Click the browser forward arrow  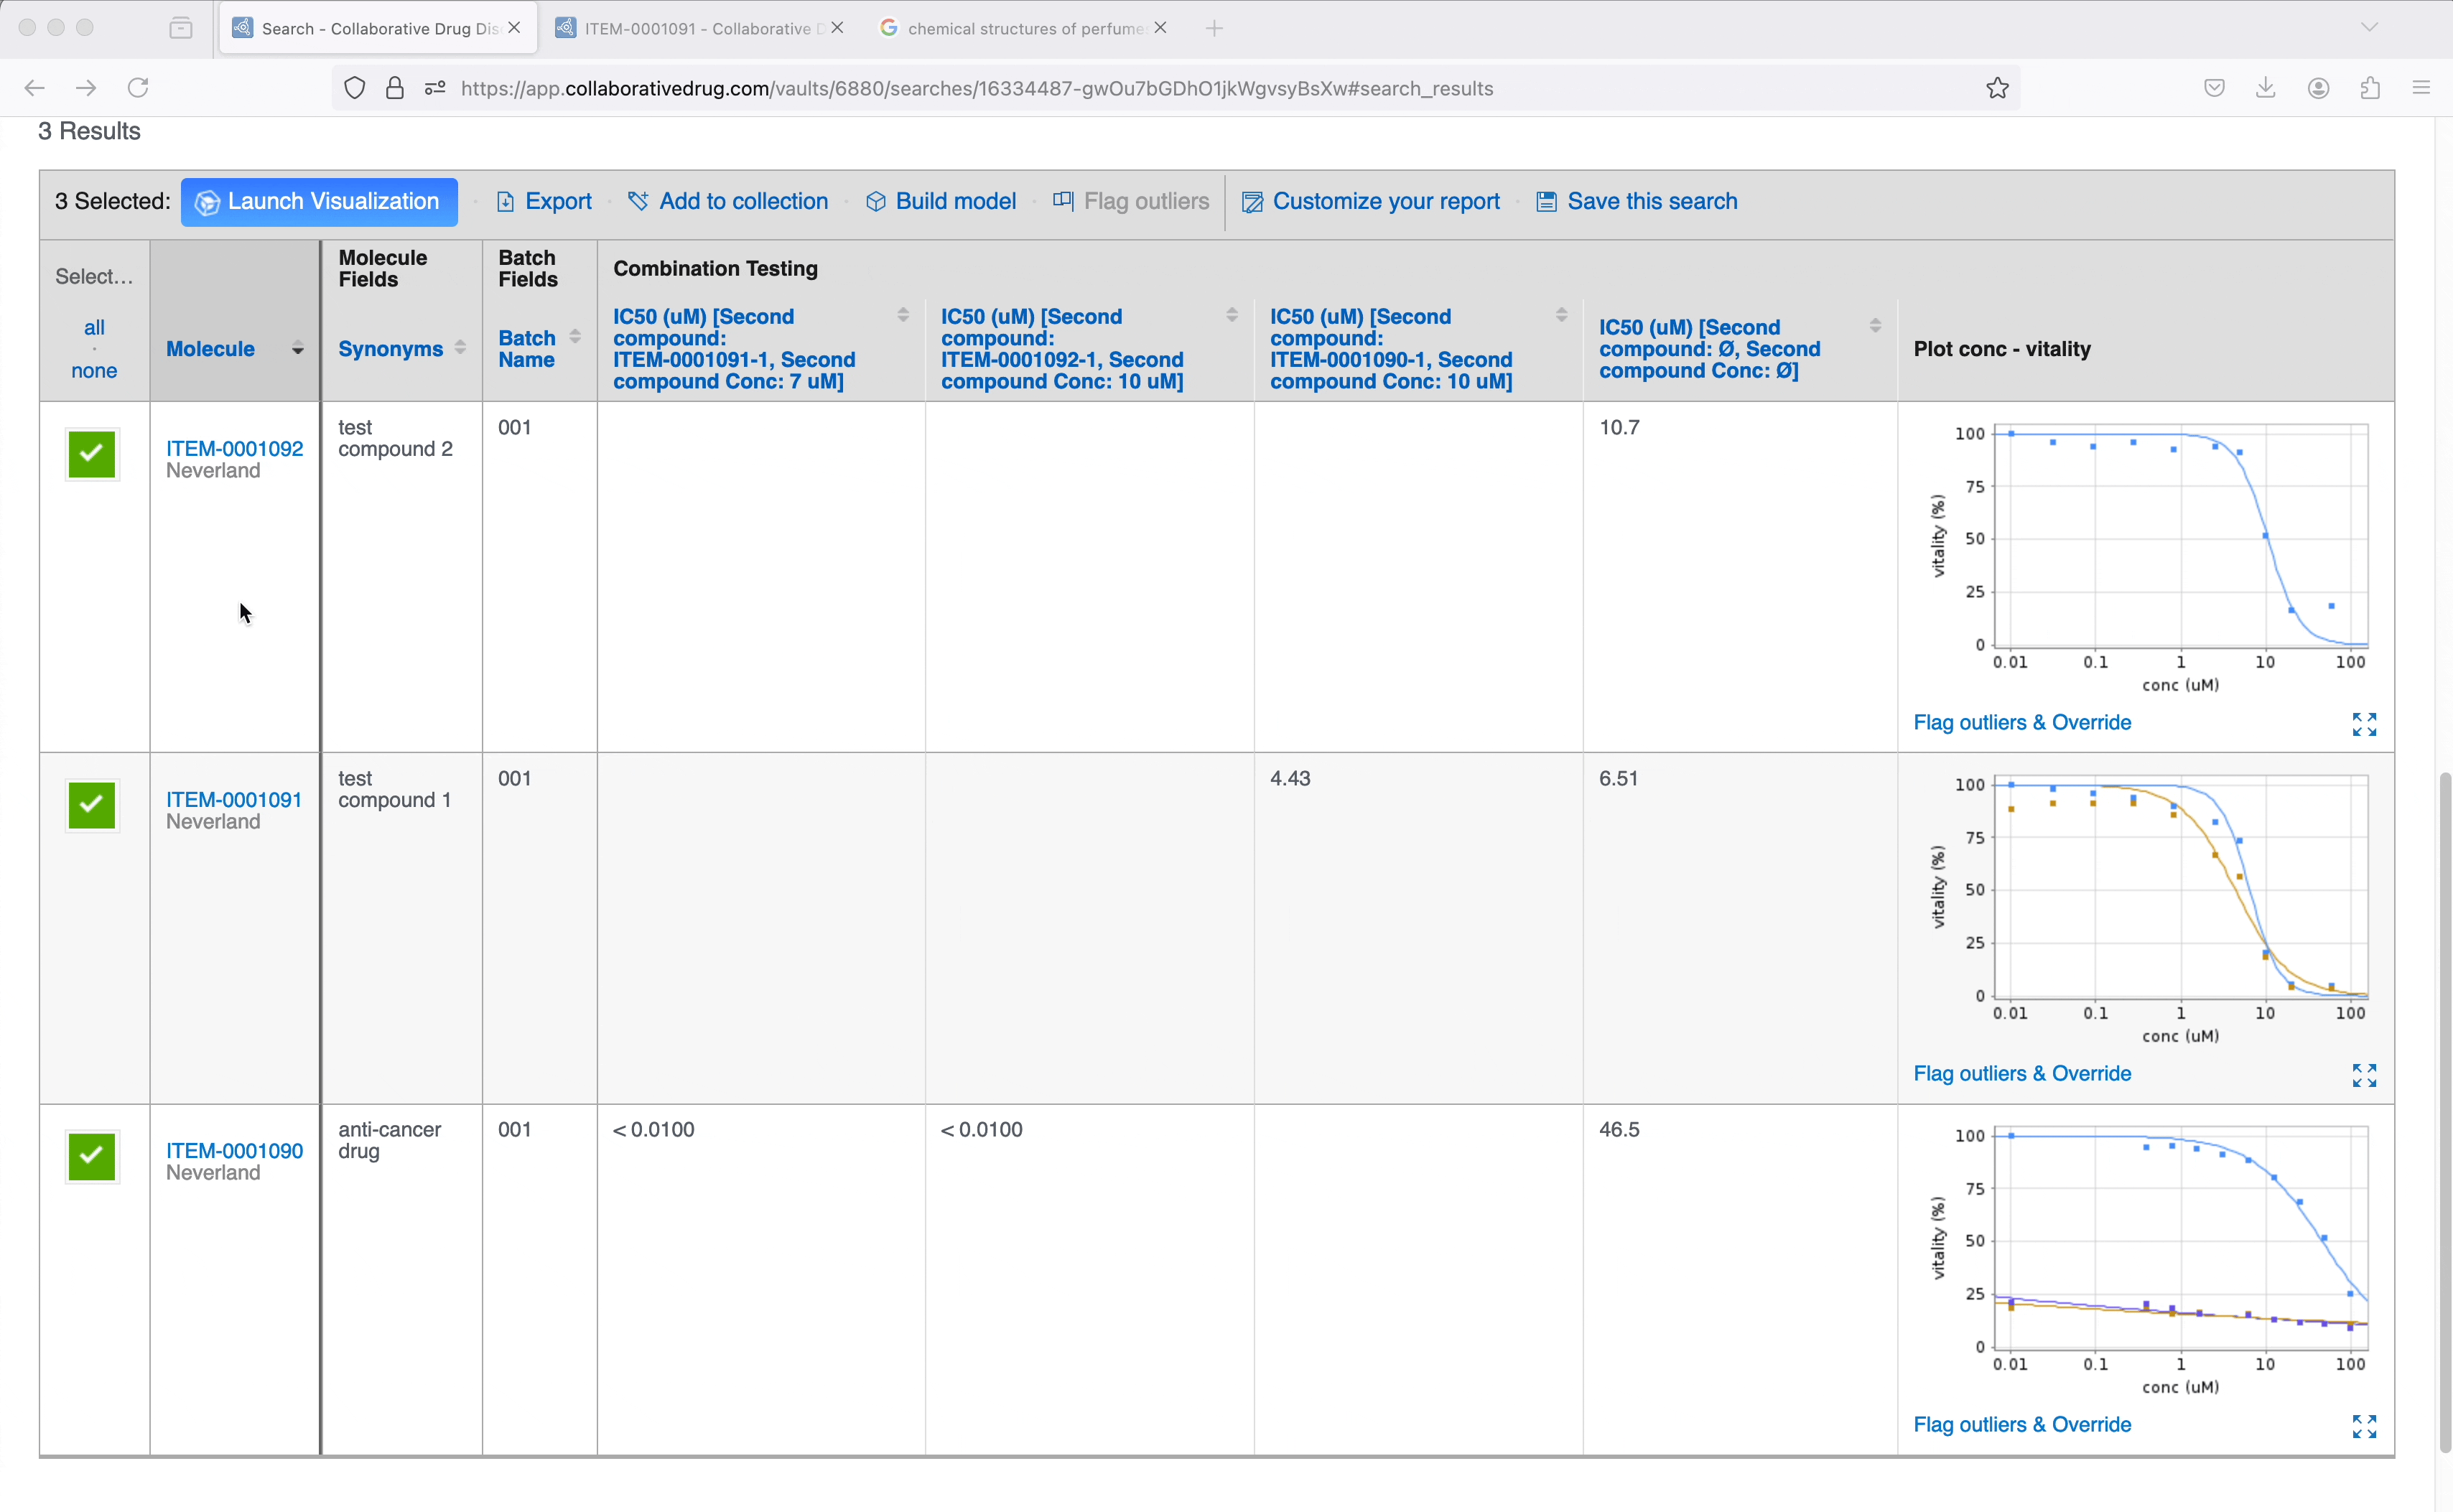(x=86, y=88)
